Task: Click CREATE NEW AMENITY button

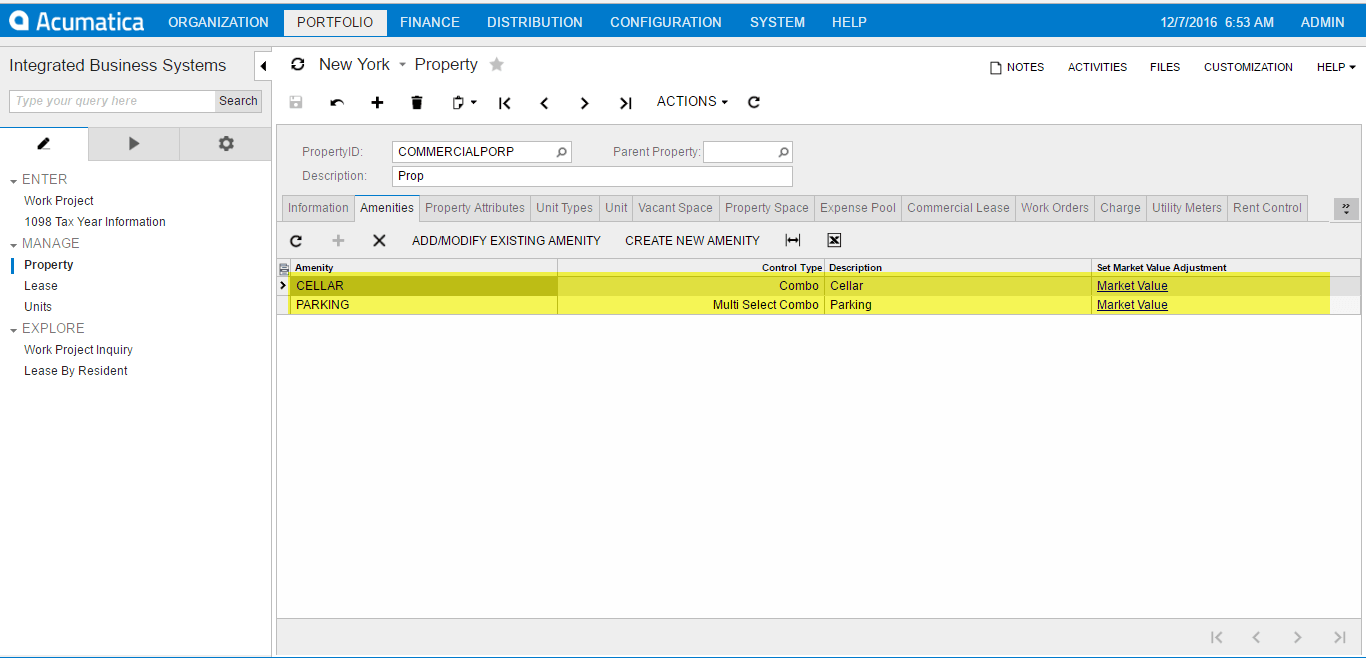Action: pyautogui.click(x=692, y=241)
